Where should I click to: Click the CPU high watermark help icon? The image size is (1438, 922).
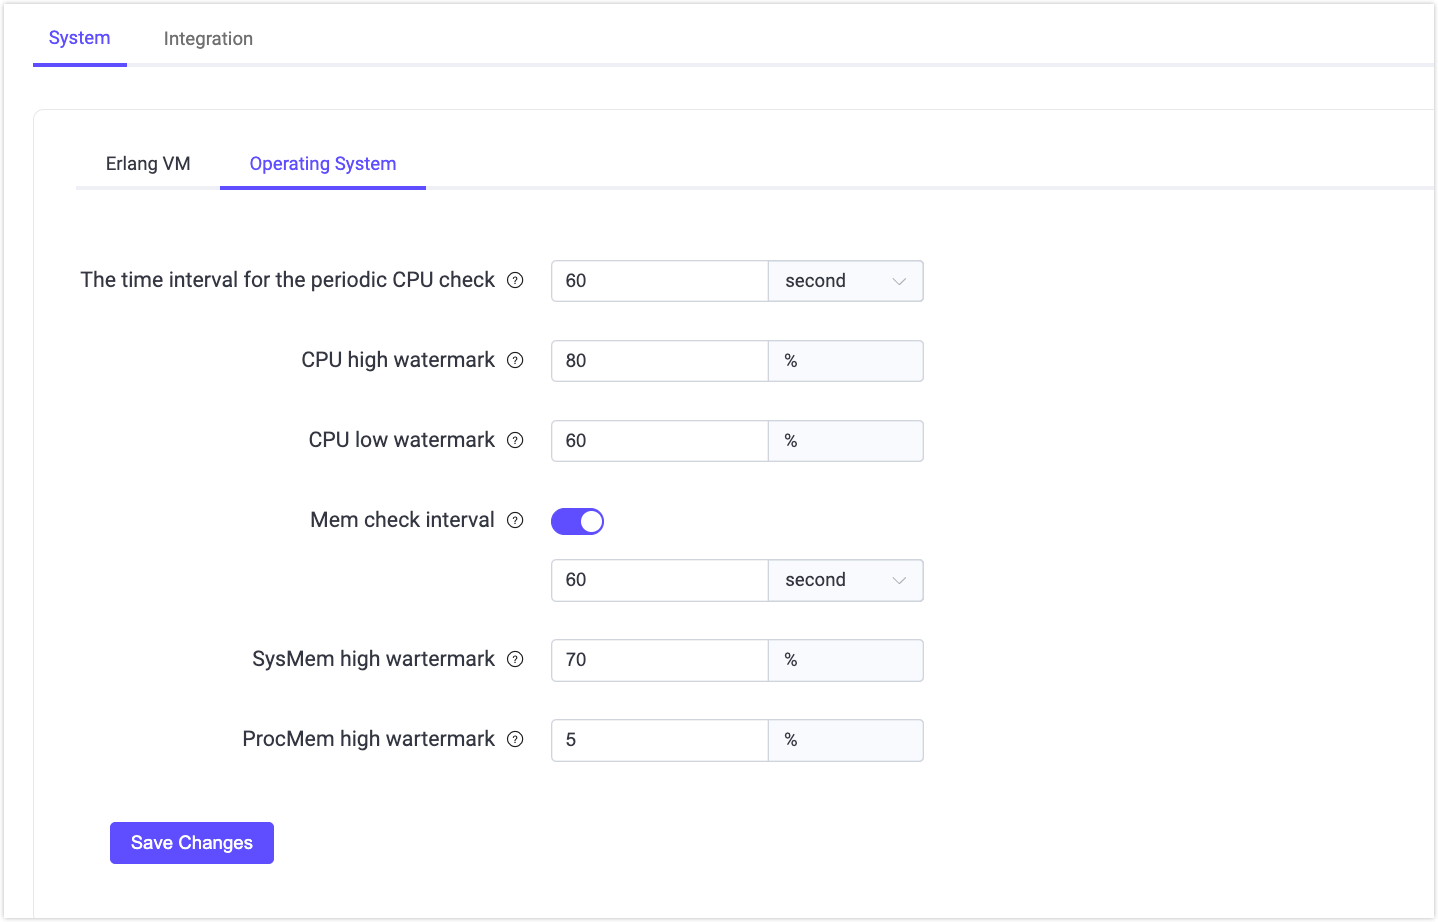pyautogui.click(x=516, y=360)
